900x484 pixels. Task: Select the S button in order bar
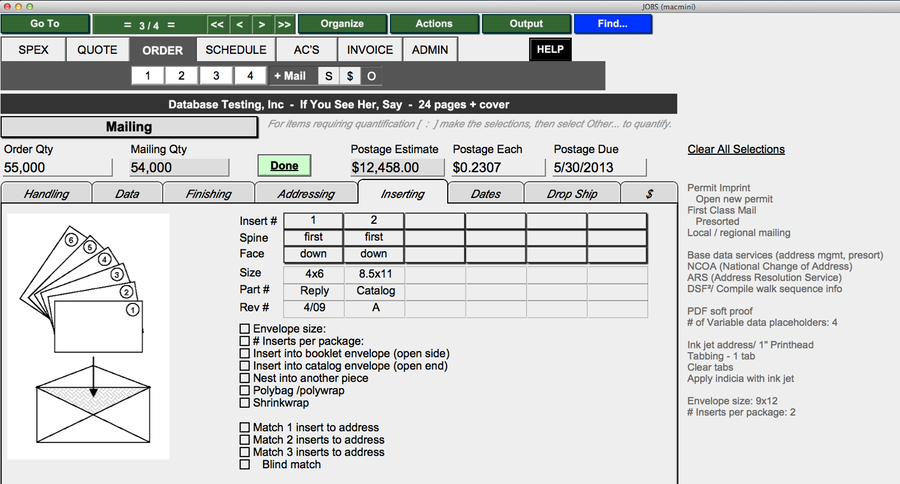coord(328,76)
